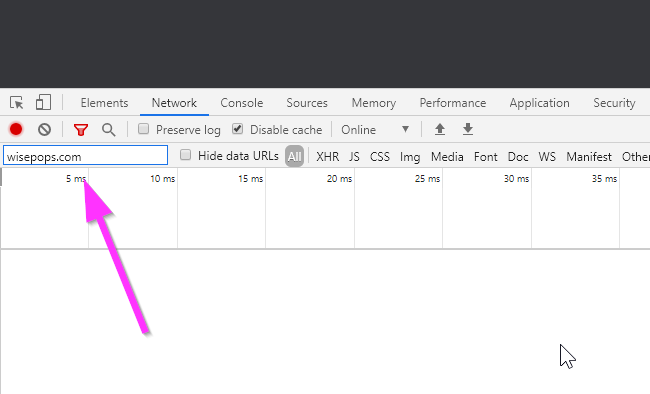650x394 pixels.
Task: Switch to the Console tab
Action: click(242, 103)
